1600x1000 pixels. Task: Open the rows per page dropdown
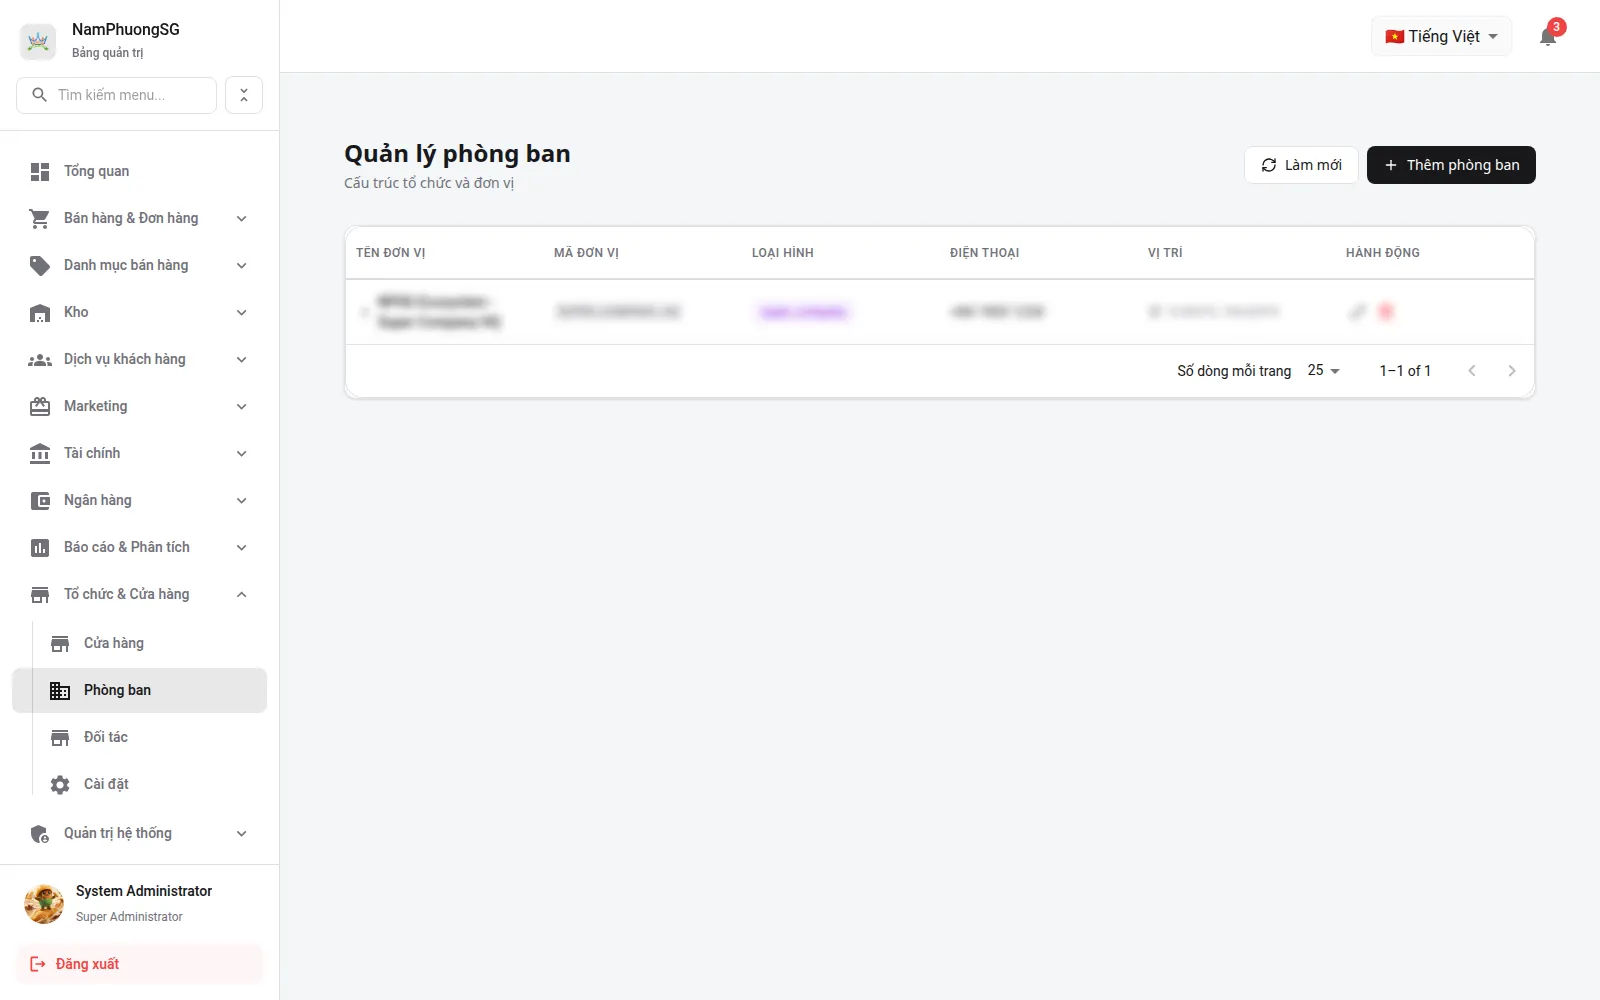click(1323, 370)
